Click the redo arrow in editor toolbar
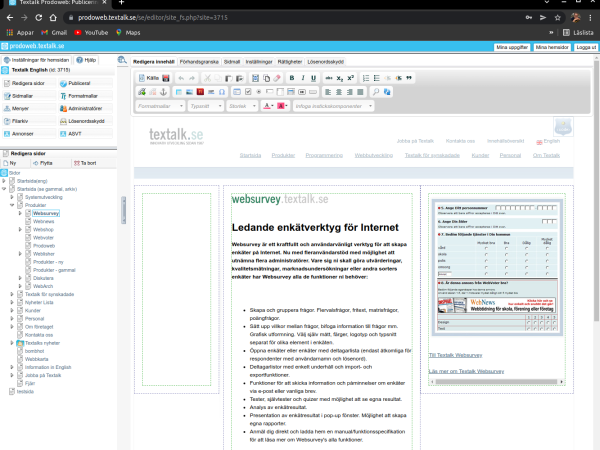Image resolution: width=600 pixels, height=450 pixels. pyautogui.click(x=192, y=78)
